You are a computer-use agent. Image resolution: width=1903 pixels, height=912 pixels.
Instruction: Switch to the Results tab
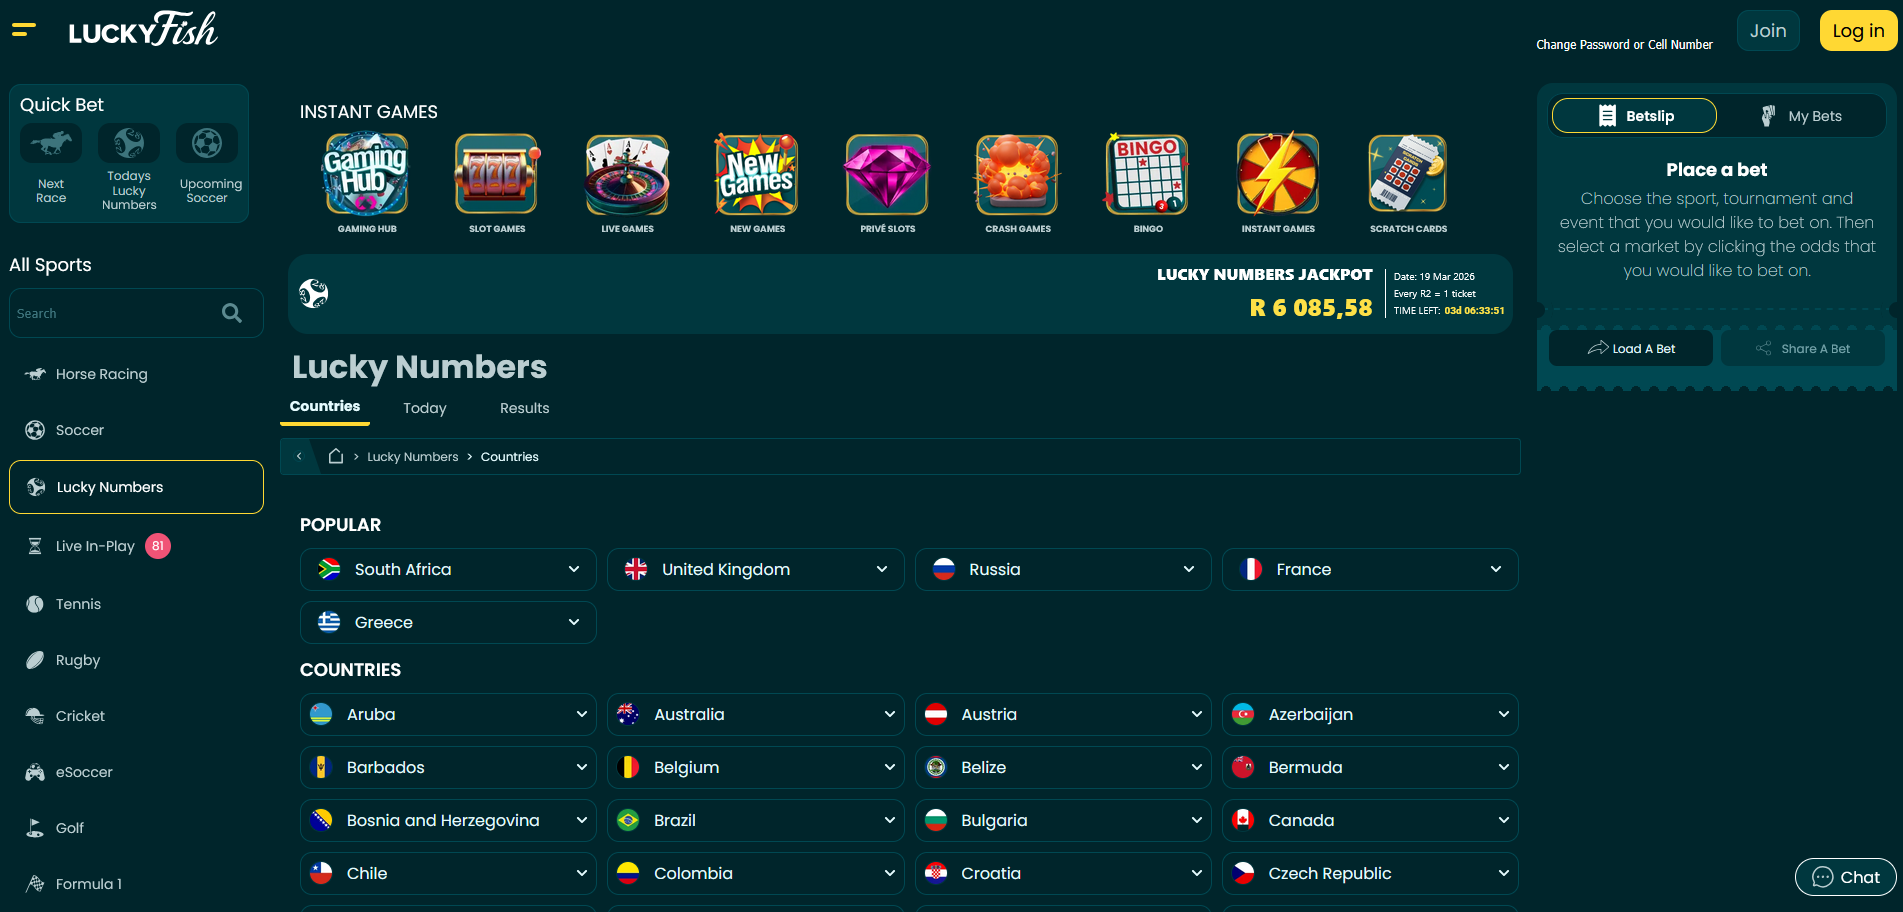(524, 408)
